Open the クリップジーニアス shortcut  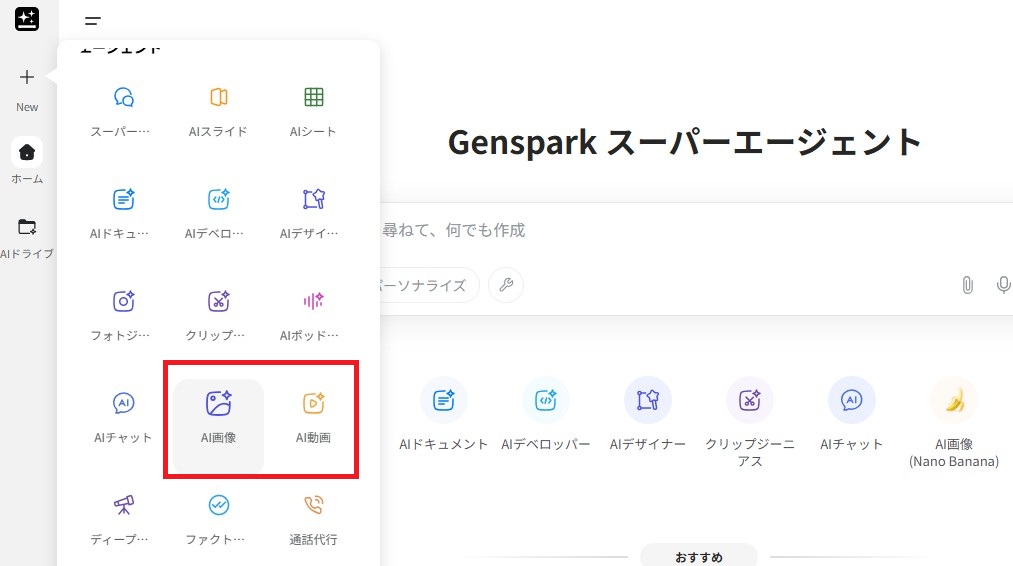(x=749, y=423)
